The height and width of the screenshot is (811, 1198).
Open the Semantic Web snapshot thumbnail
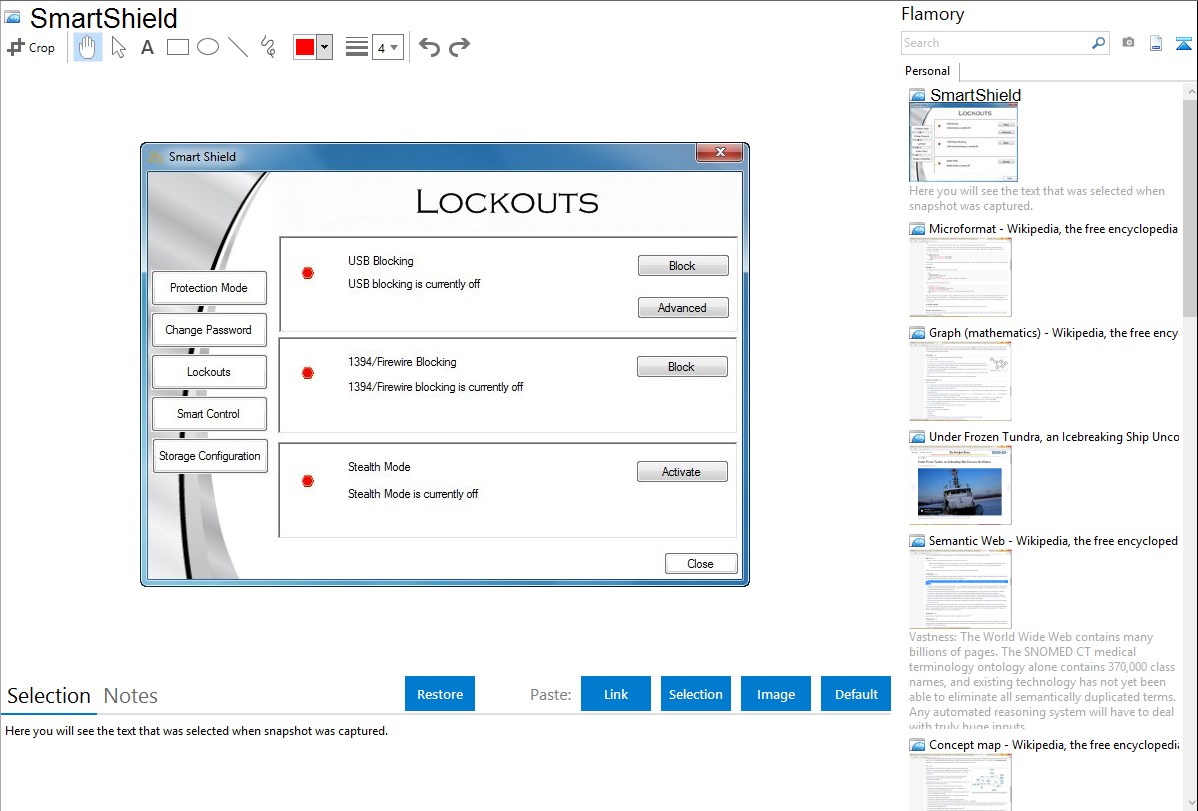960,589
